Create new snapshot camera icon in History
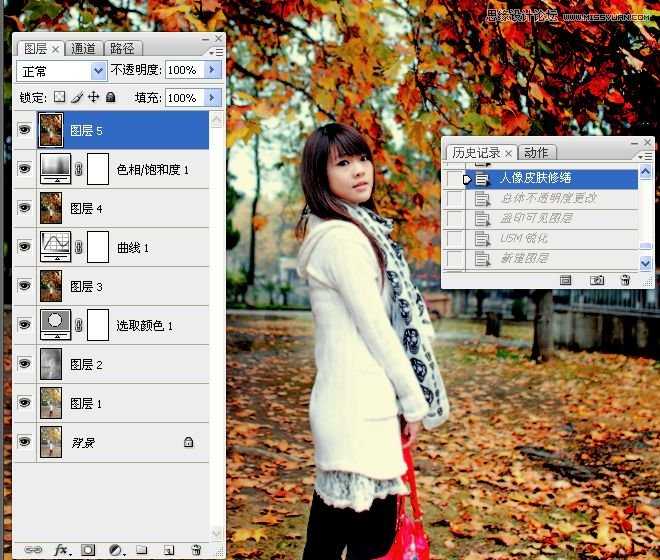The width and height of the screenshot is (660, 560). [x=597, y=280]
